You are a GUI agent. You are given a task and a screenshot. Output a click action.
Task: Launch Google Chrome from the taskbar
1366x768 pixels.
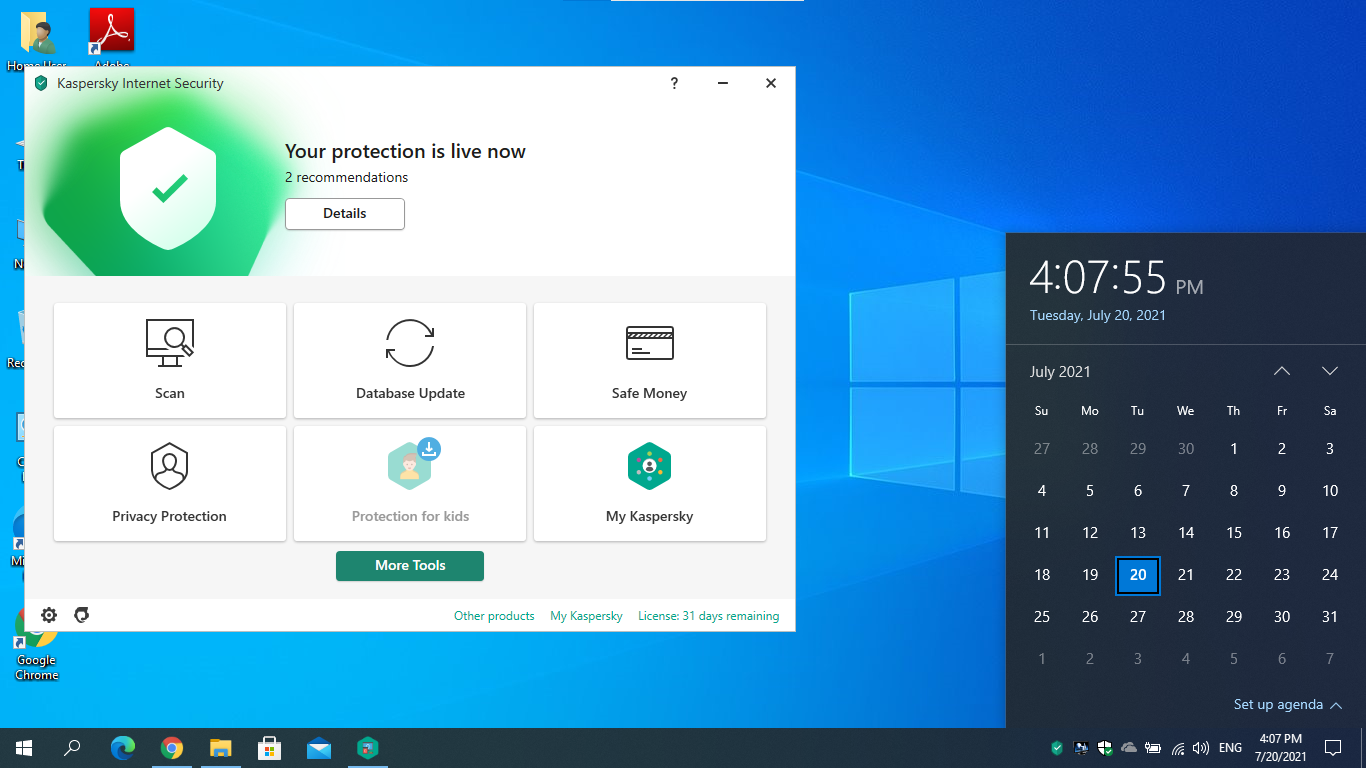172,748
